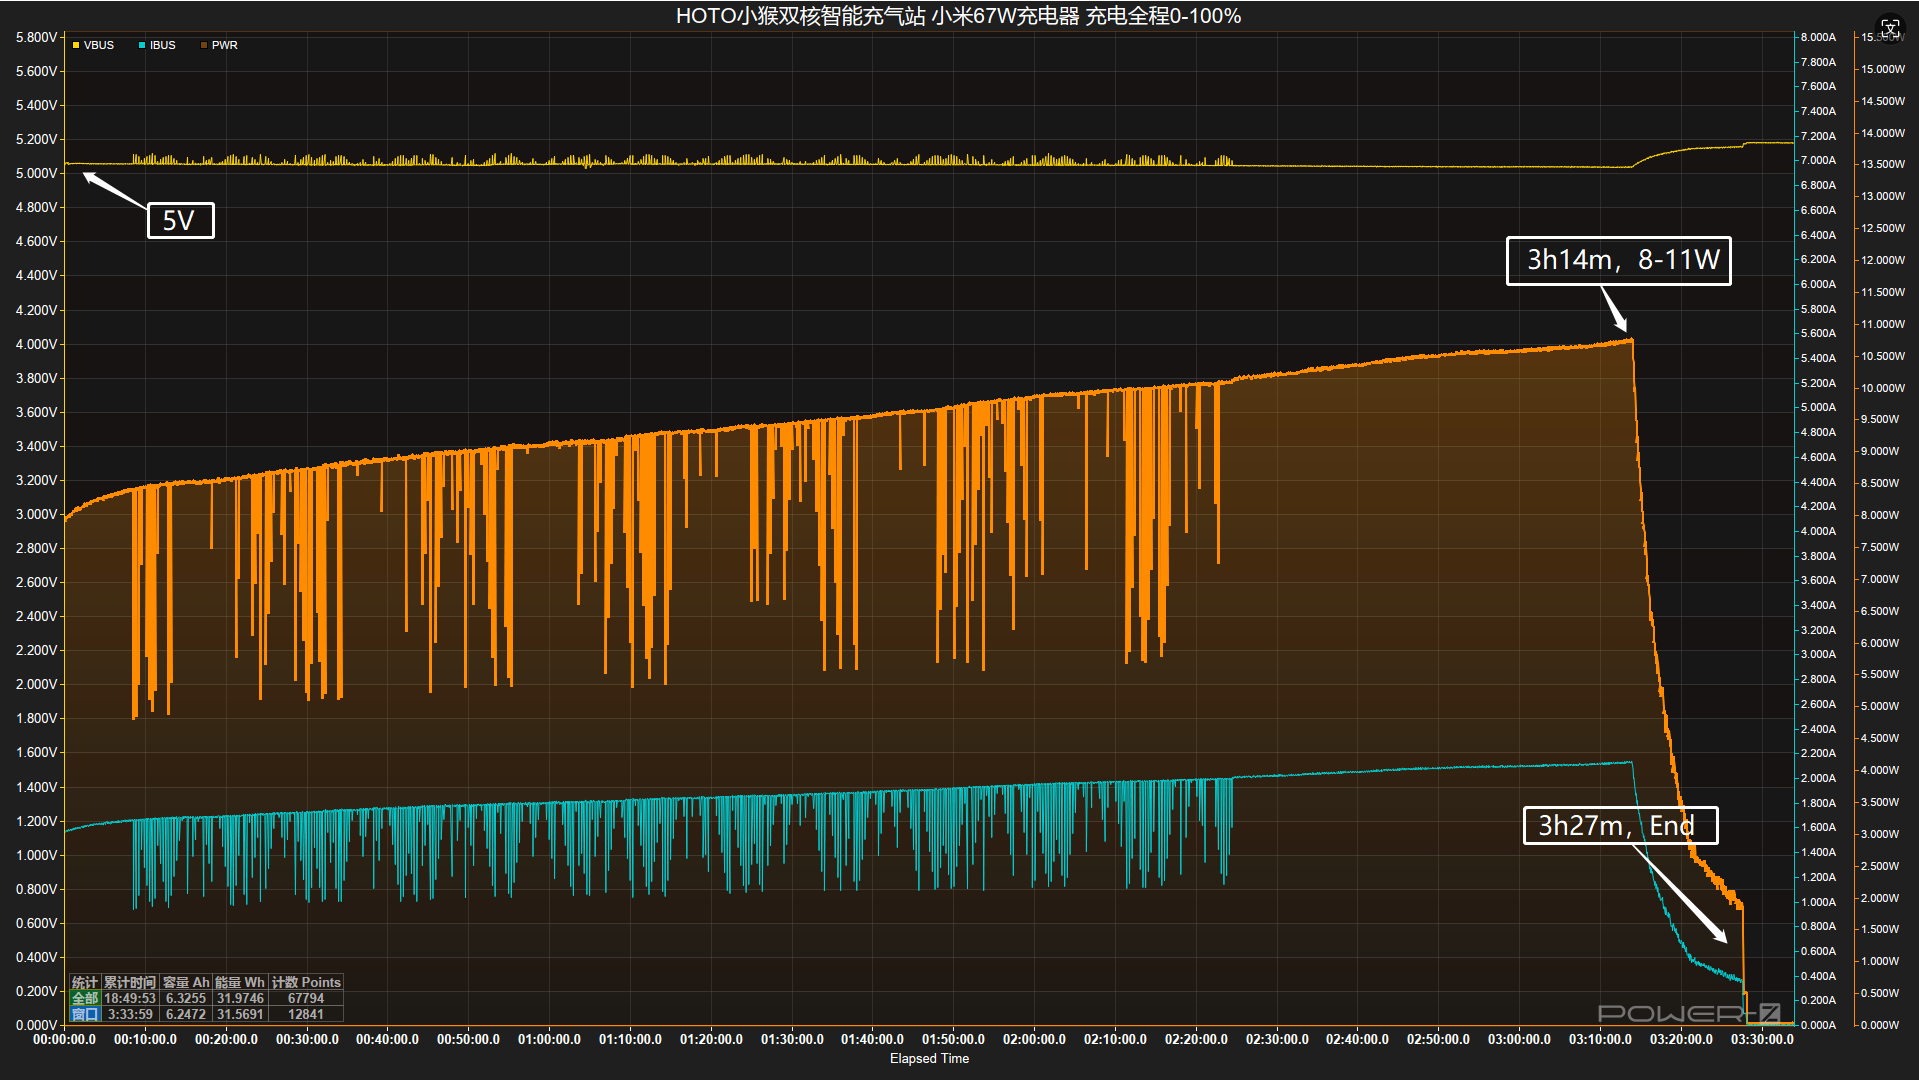Click the chart title HOTO小猴双核智能充气站
The width and height of the screenshot is (1919, 1080).
[800, 16]
